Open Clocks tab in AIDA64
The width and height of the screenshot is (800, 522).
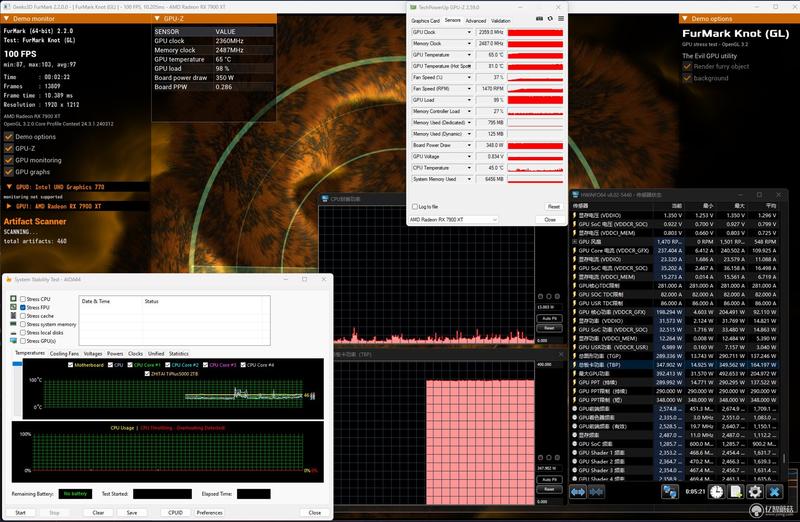(135, 354)
